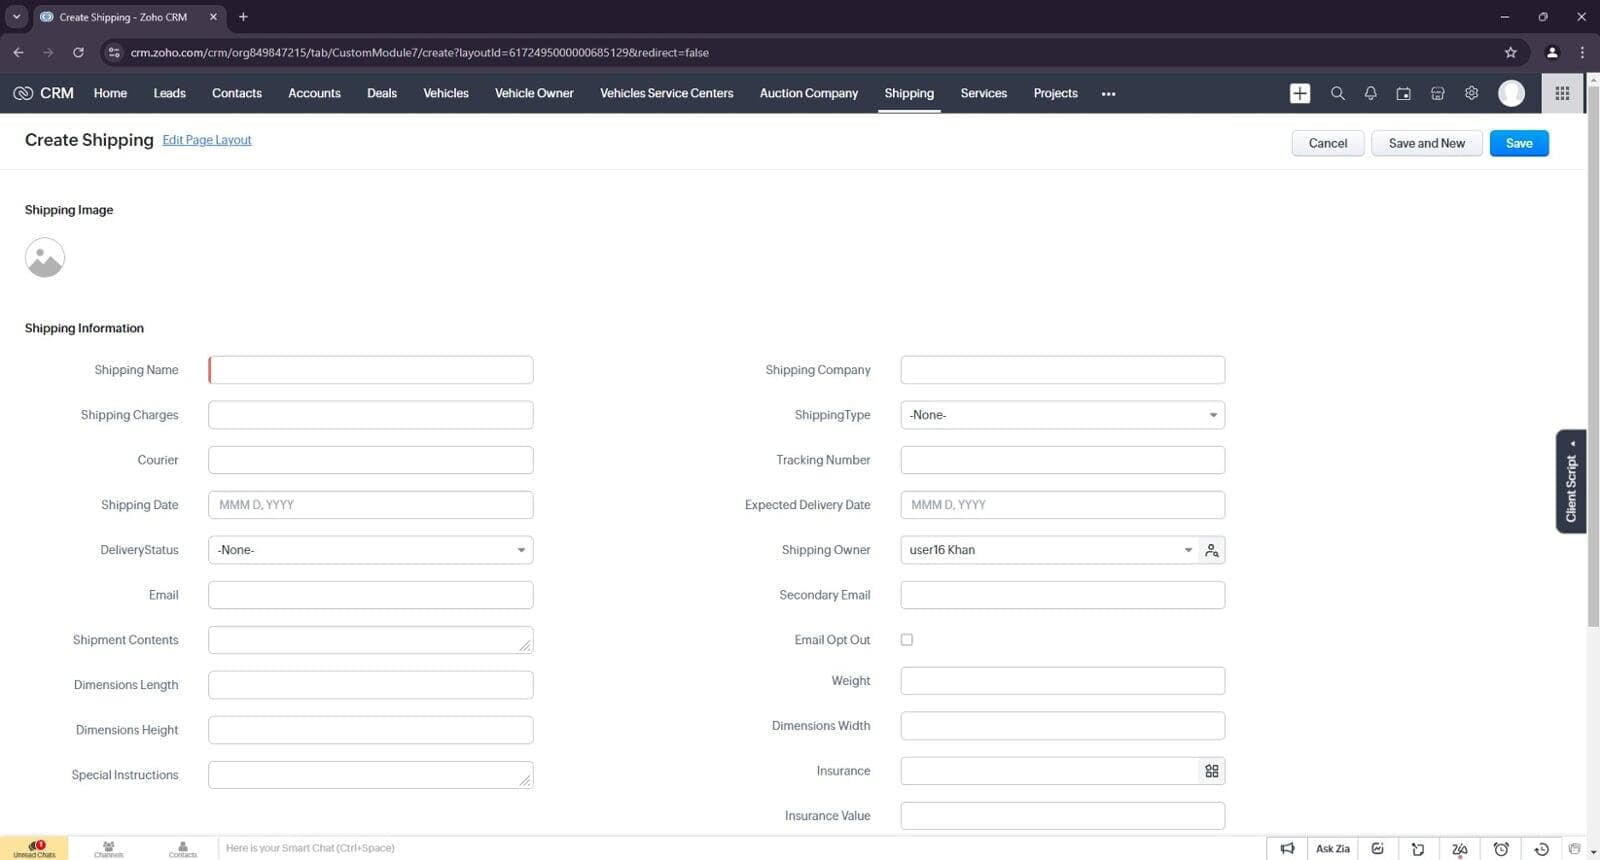Screen dimensions: 1600x860
Task: Open the setup gear icon
Action: 1471,93
